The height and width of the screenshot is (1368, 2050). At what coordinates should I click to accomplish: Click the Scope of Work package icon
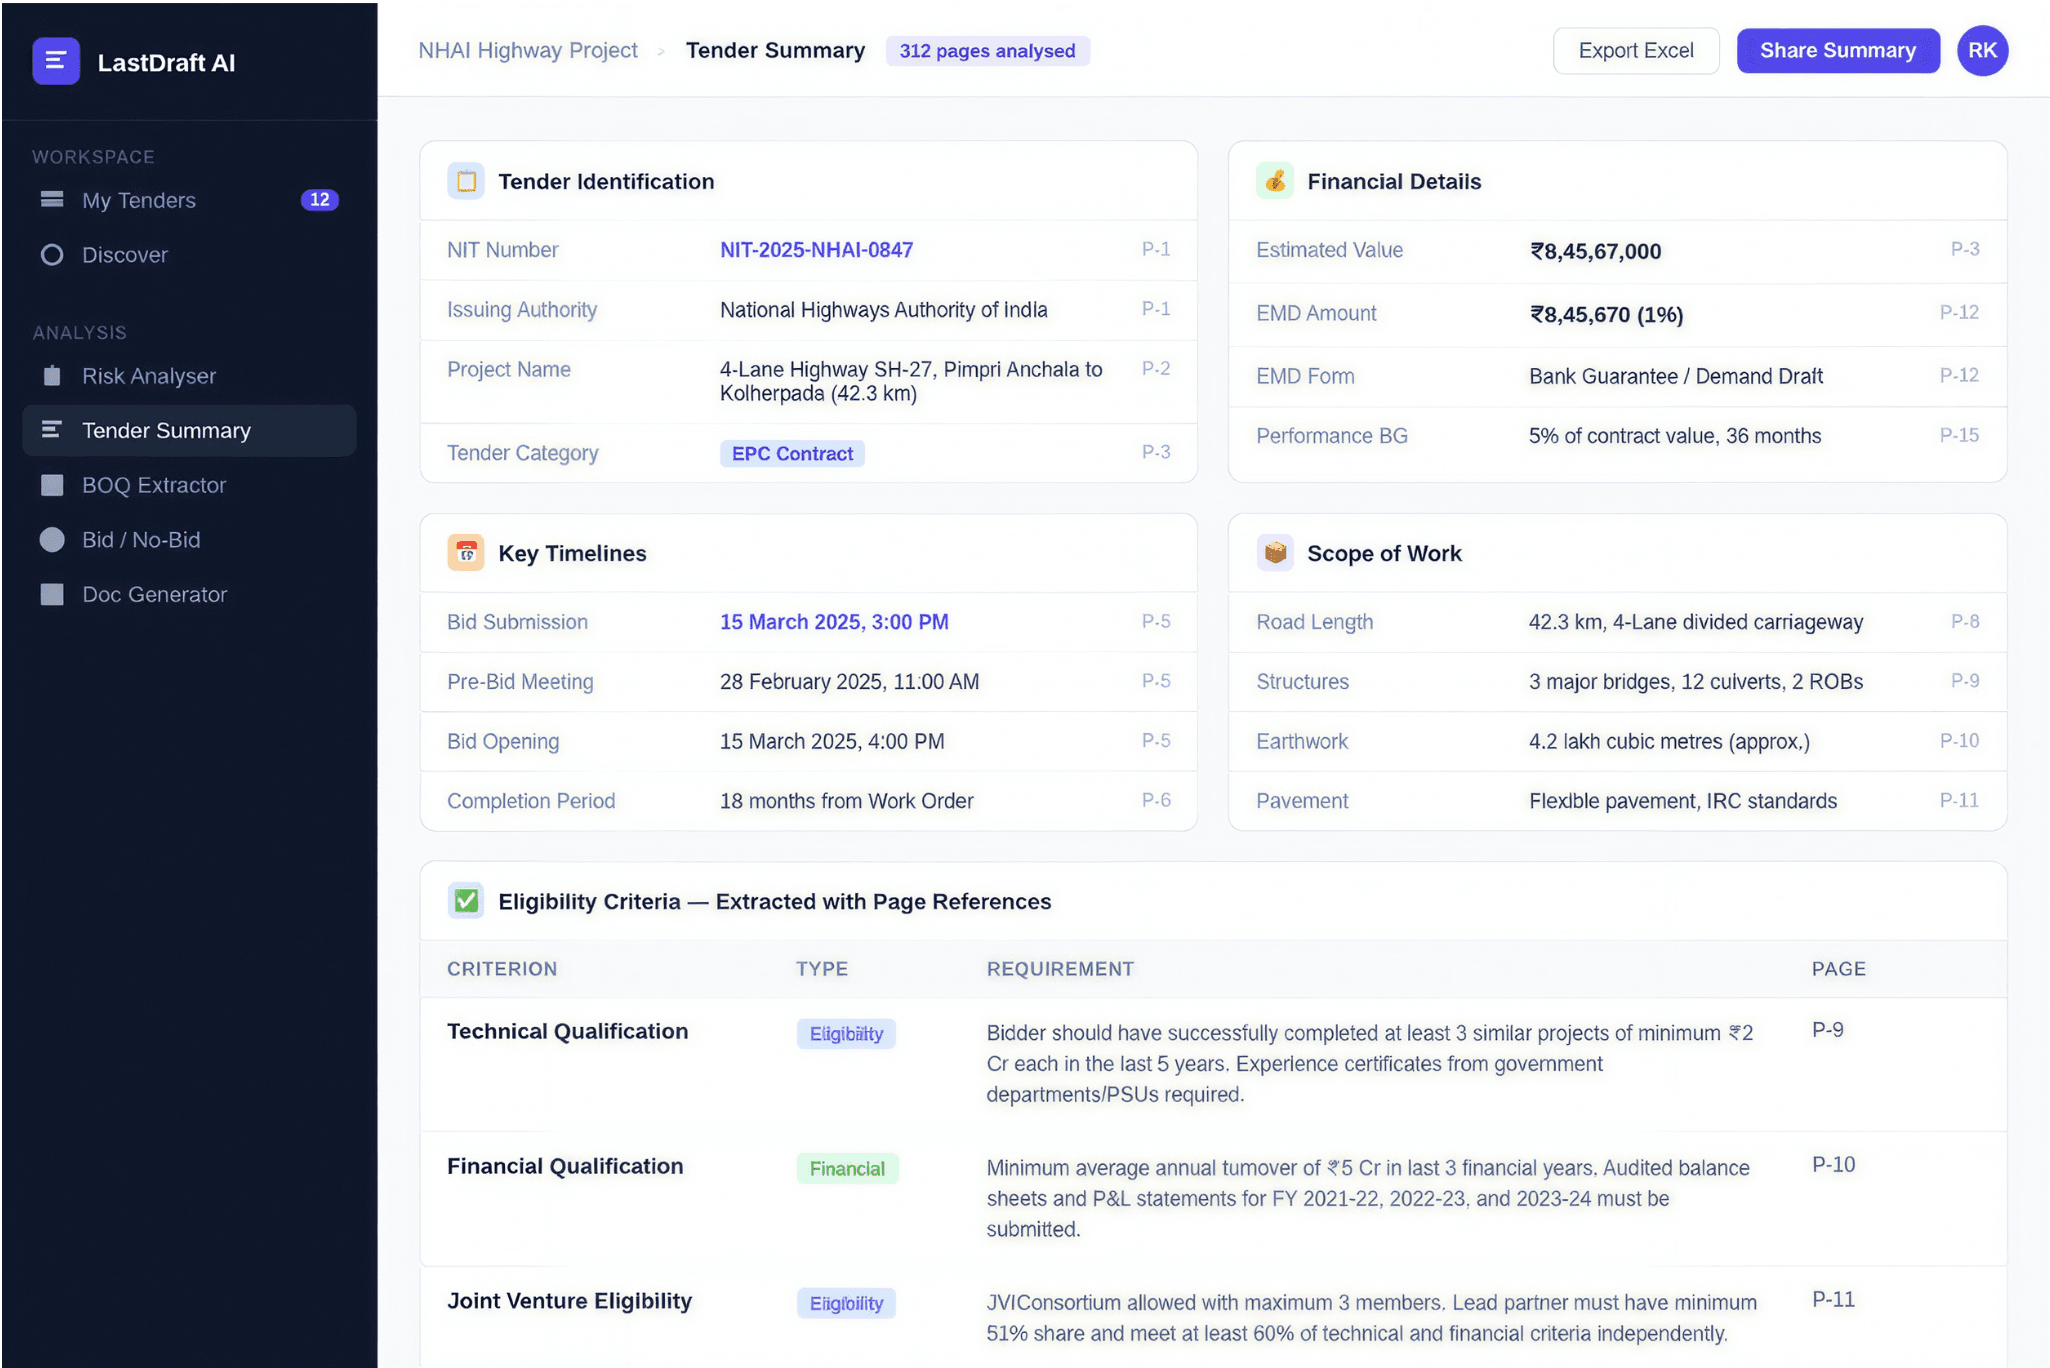tap(1275, 553)
